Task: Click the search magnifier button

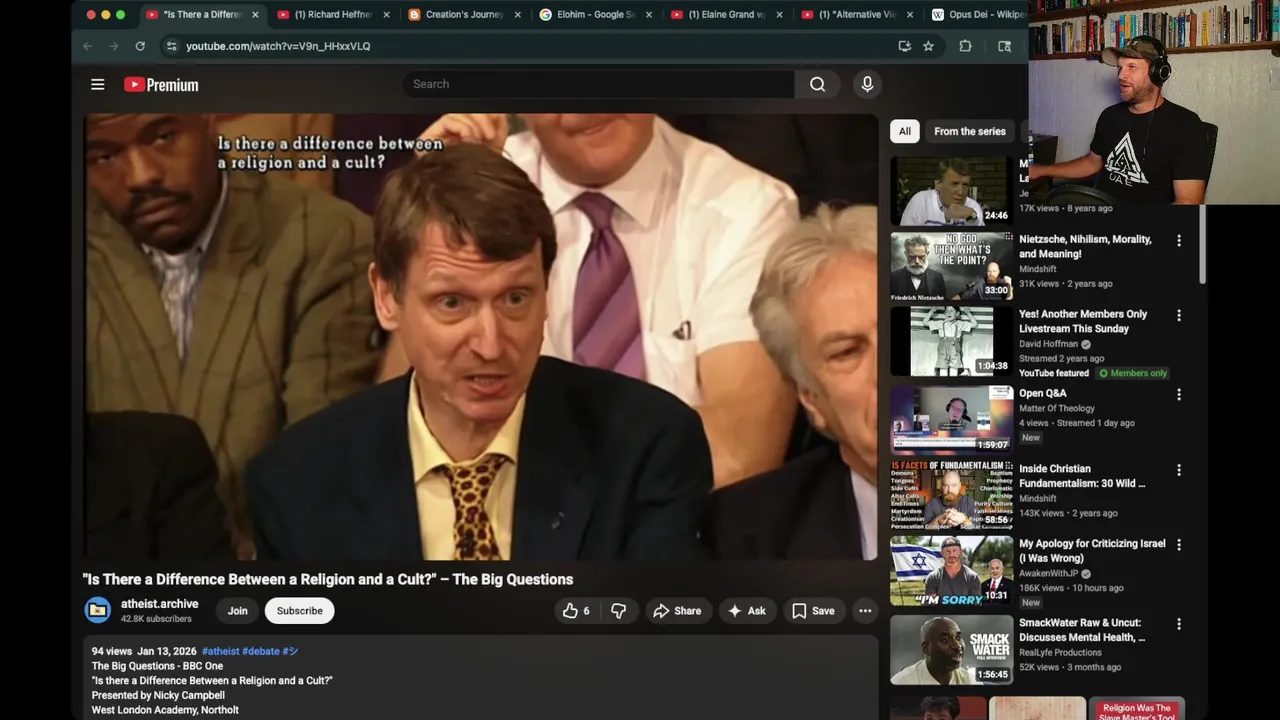Action: [x=817, y=84]
